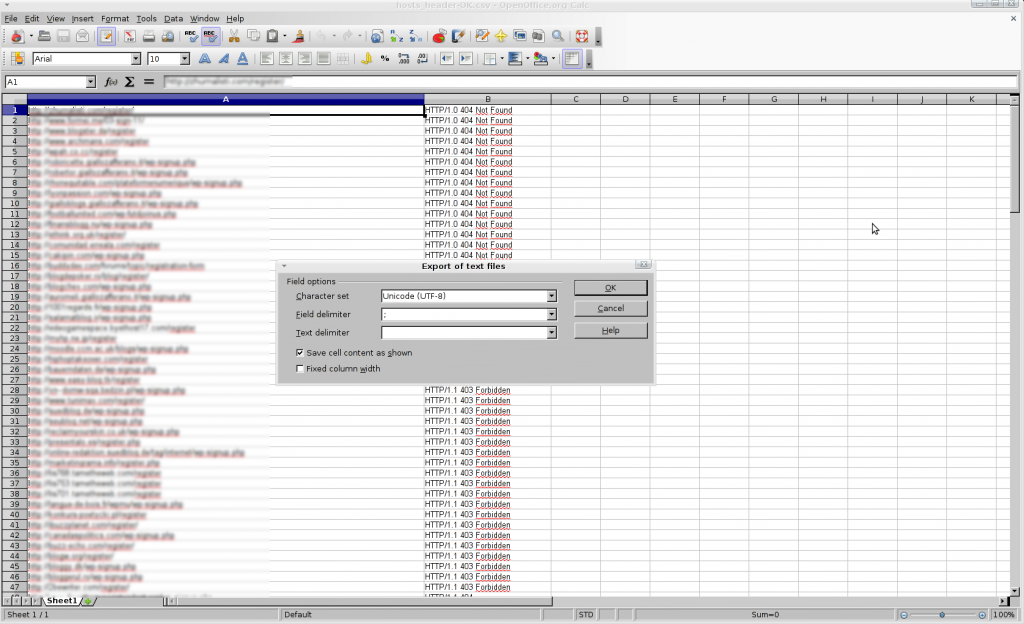Image resolution: width=1024 pixels, height=624 pixels.
Task: Click the Copy icon
Action: (253, 37)
